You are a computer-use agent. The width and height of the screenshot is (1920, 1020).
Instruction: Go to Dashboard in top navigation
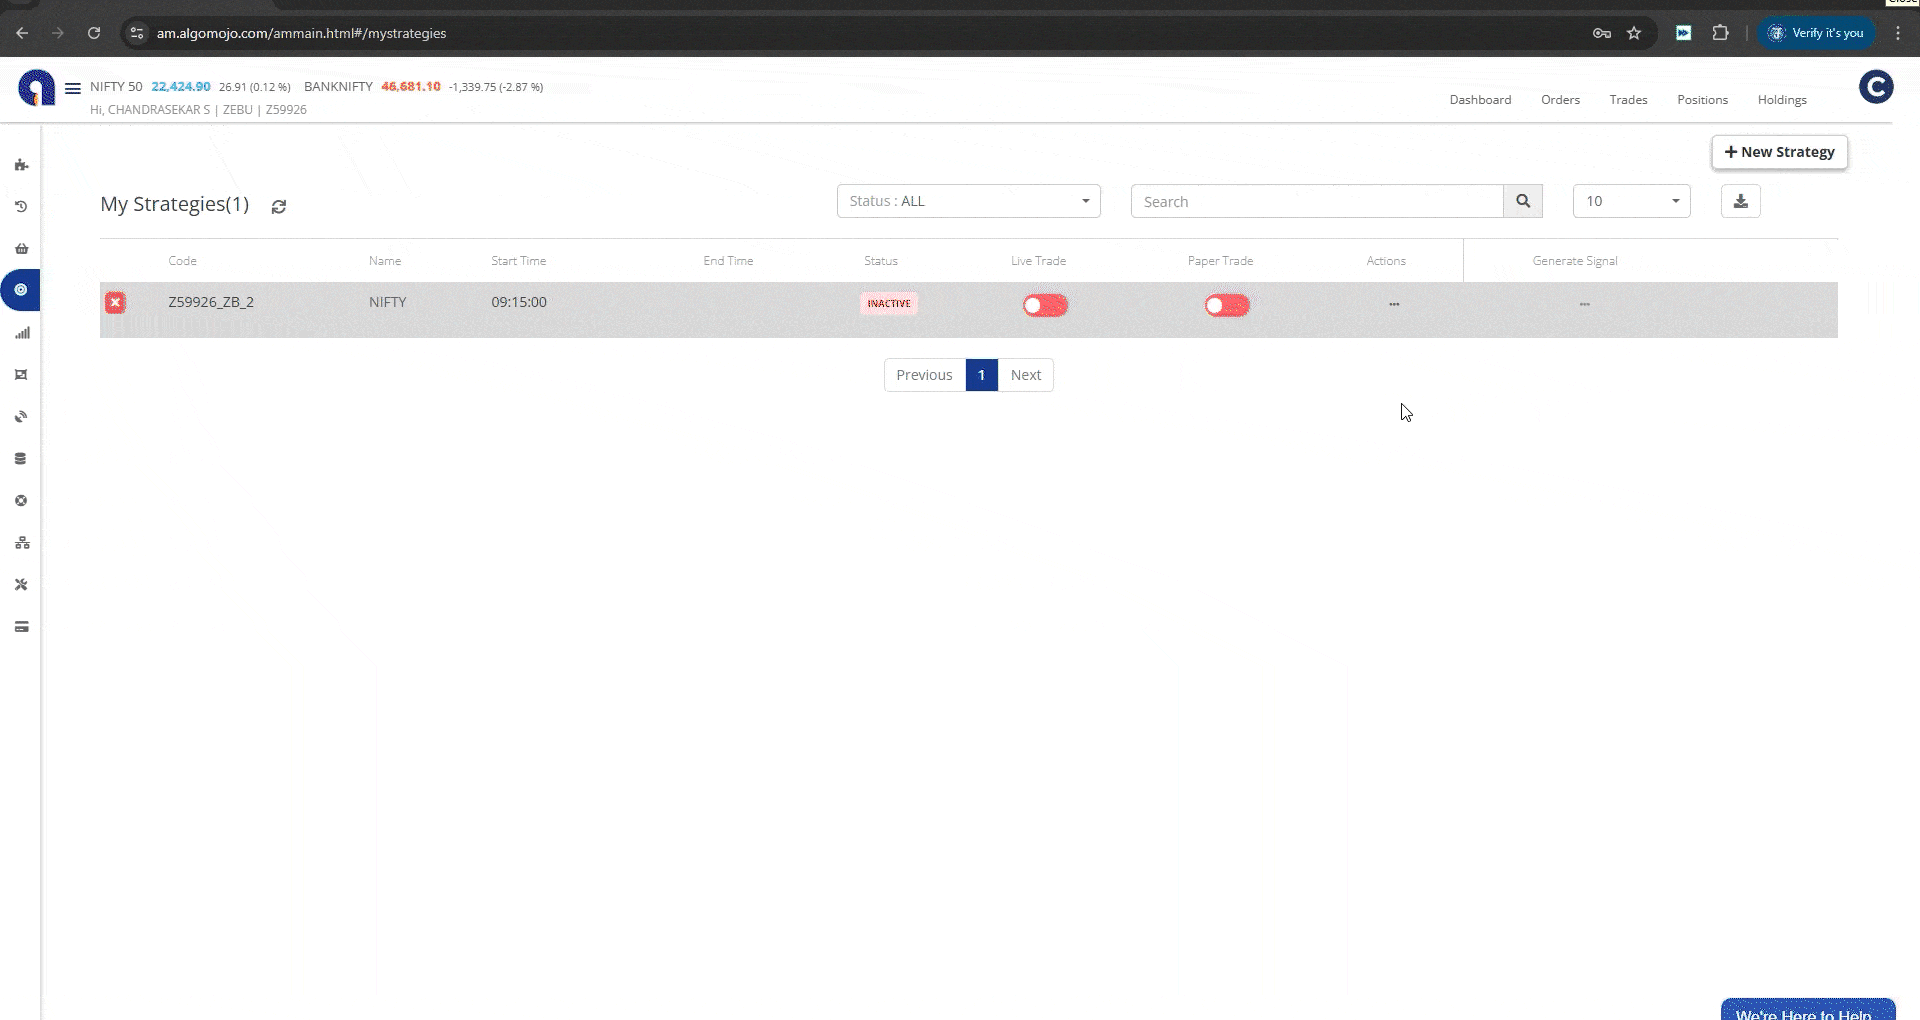(x=1480, y=100)
